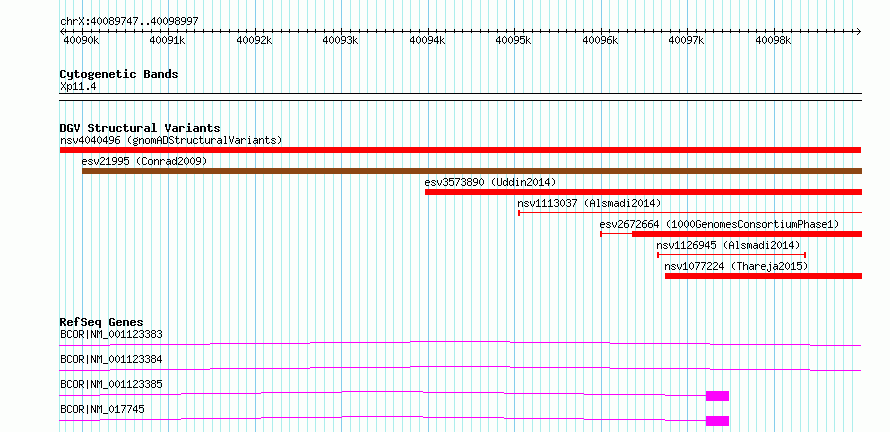
Task: Click the chrX:40089747..40098997 coordinate label
Action: pos(129,22)
